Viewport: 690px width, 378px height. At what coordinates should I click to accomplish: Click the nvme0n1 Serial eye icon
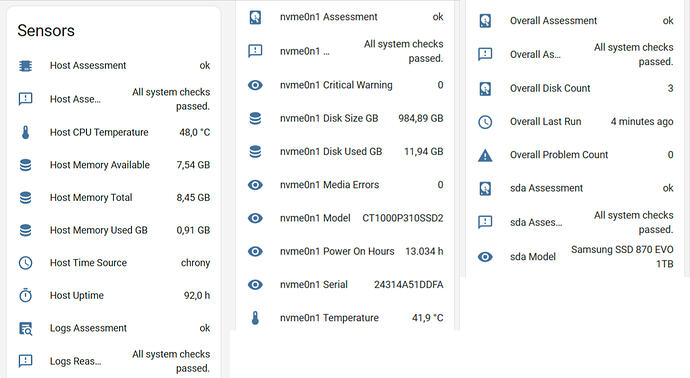click(x=255, y=285)
